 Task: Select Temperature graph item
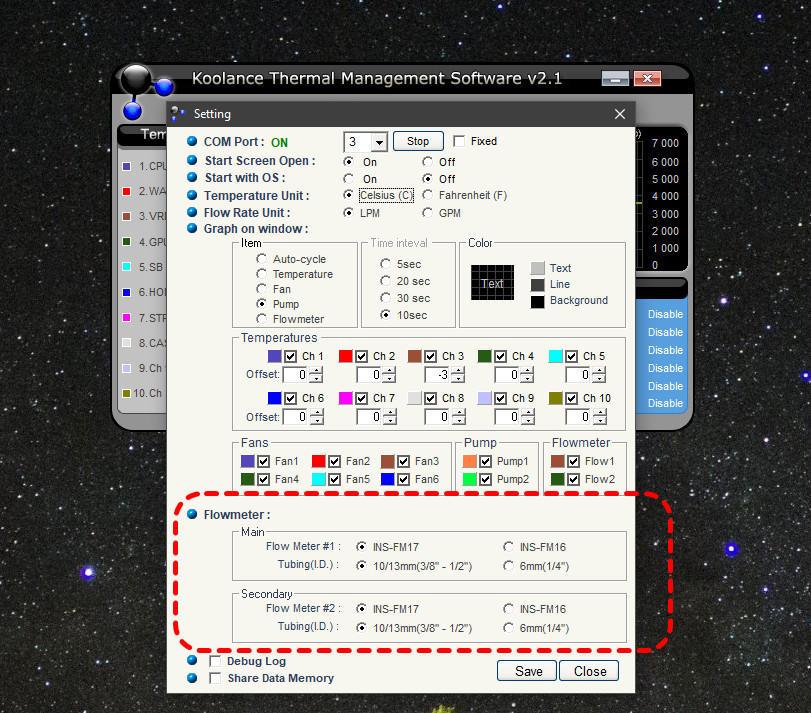pos(262,274)
